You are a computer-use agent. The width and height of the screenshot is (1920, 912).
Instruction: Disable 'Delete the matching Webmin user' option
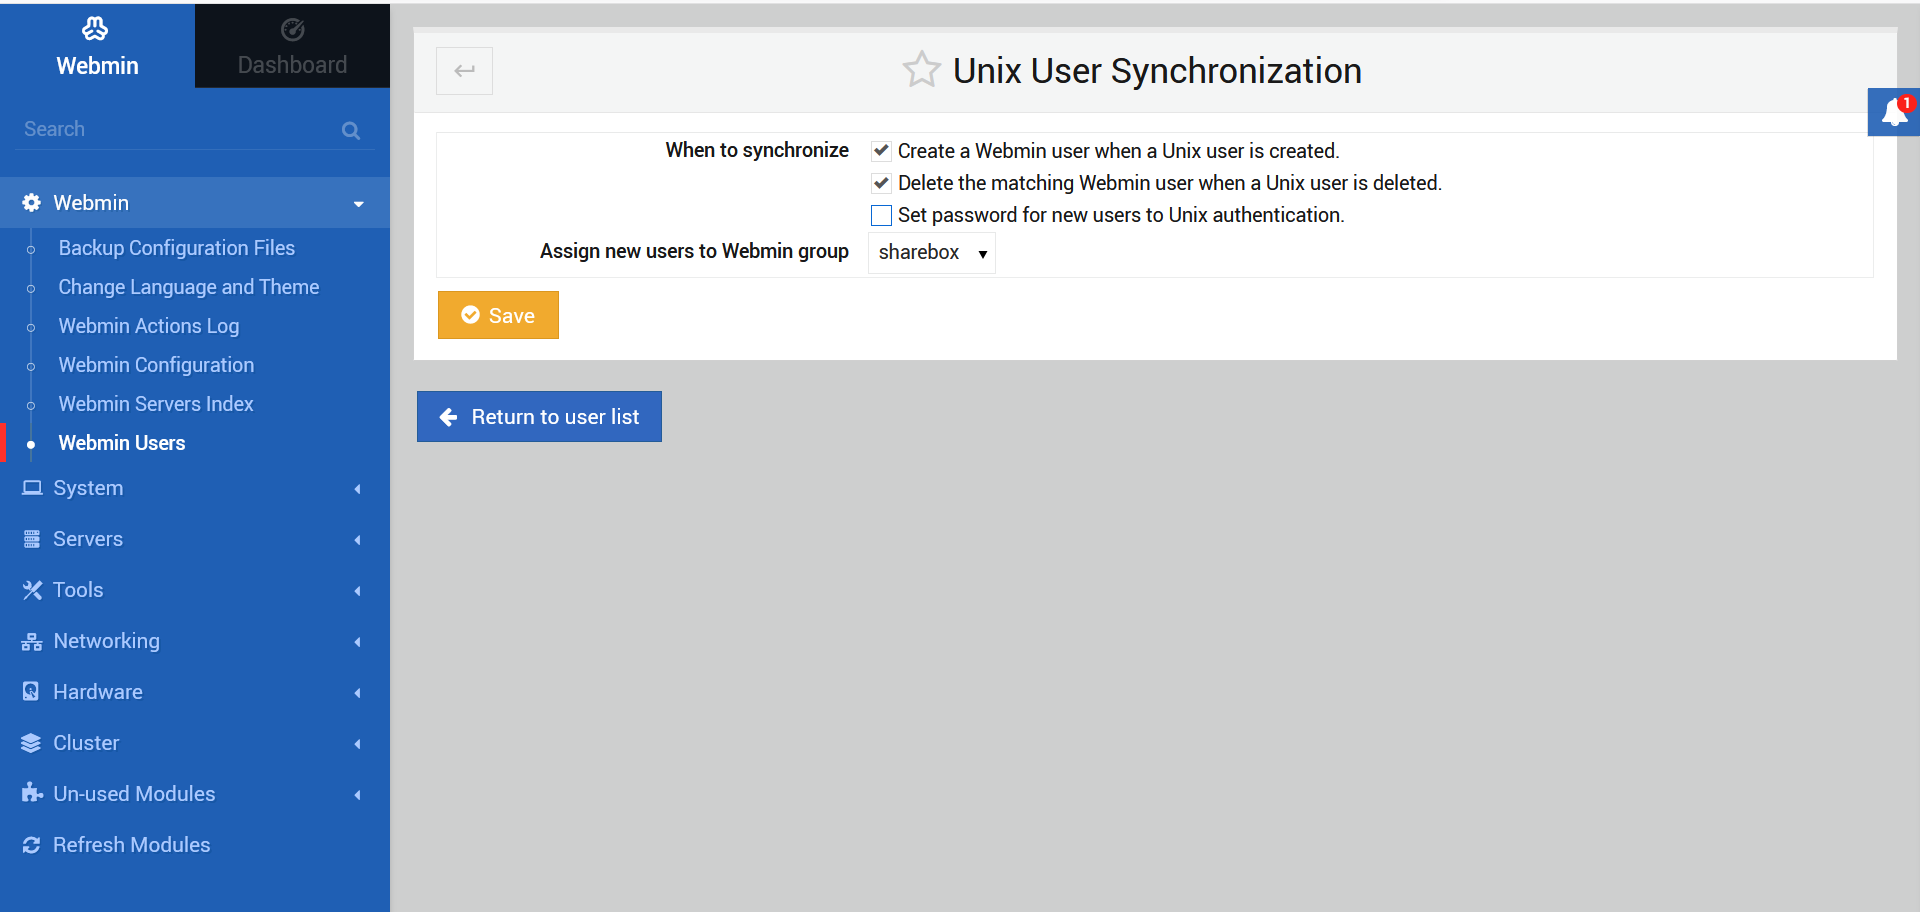click(881, 183)
